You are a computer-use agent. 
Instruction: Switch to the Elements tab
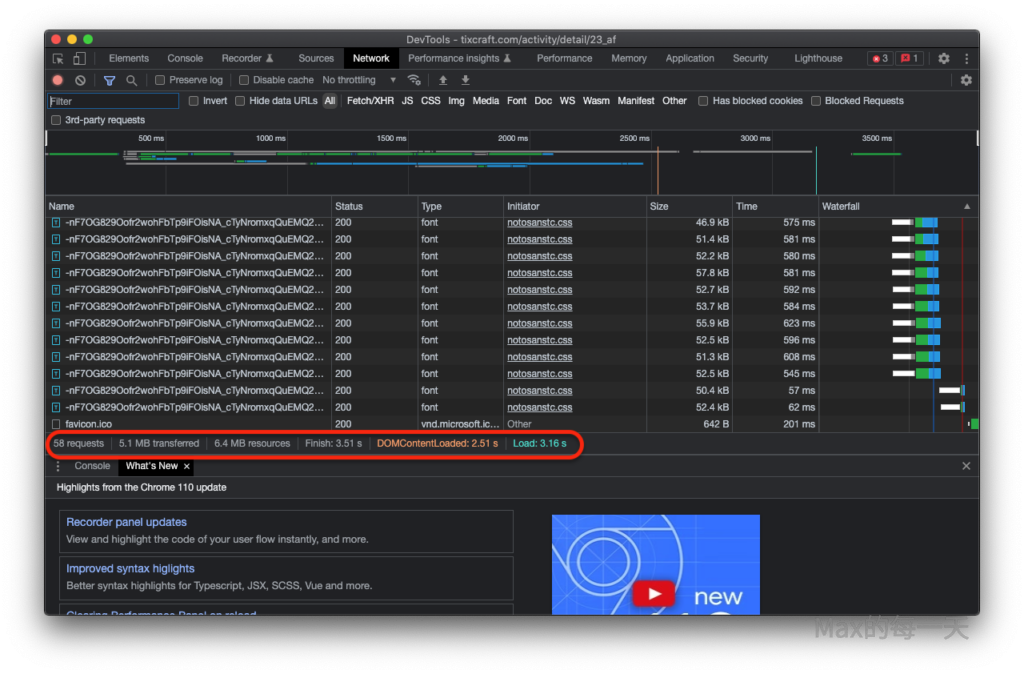128,59
